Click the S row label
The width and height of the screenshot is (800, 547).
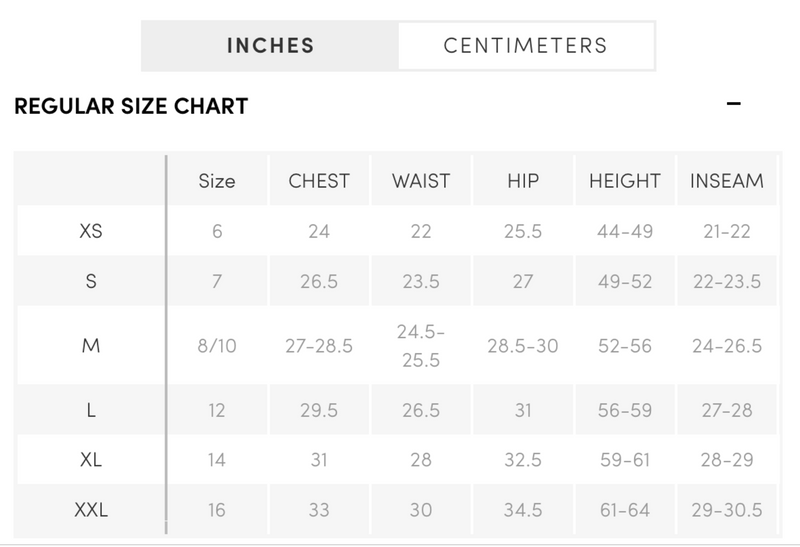point(91,281)
